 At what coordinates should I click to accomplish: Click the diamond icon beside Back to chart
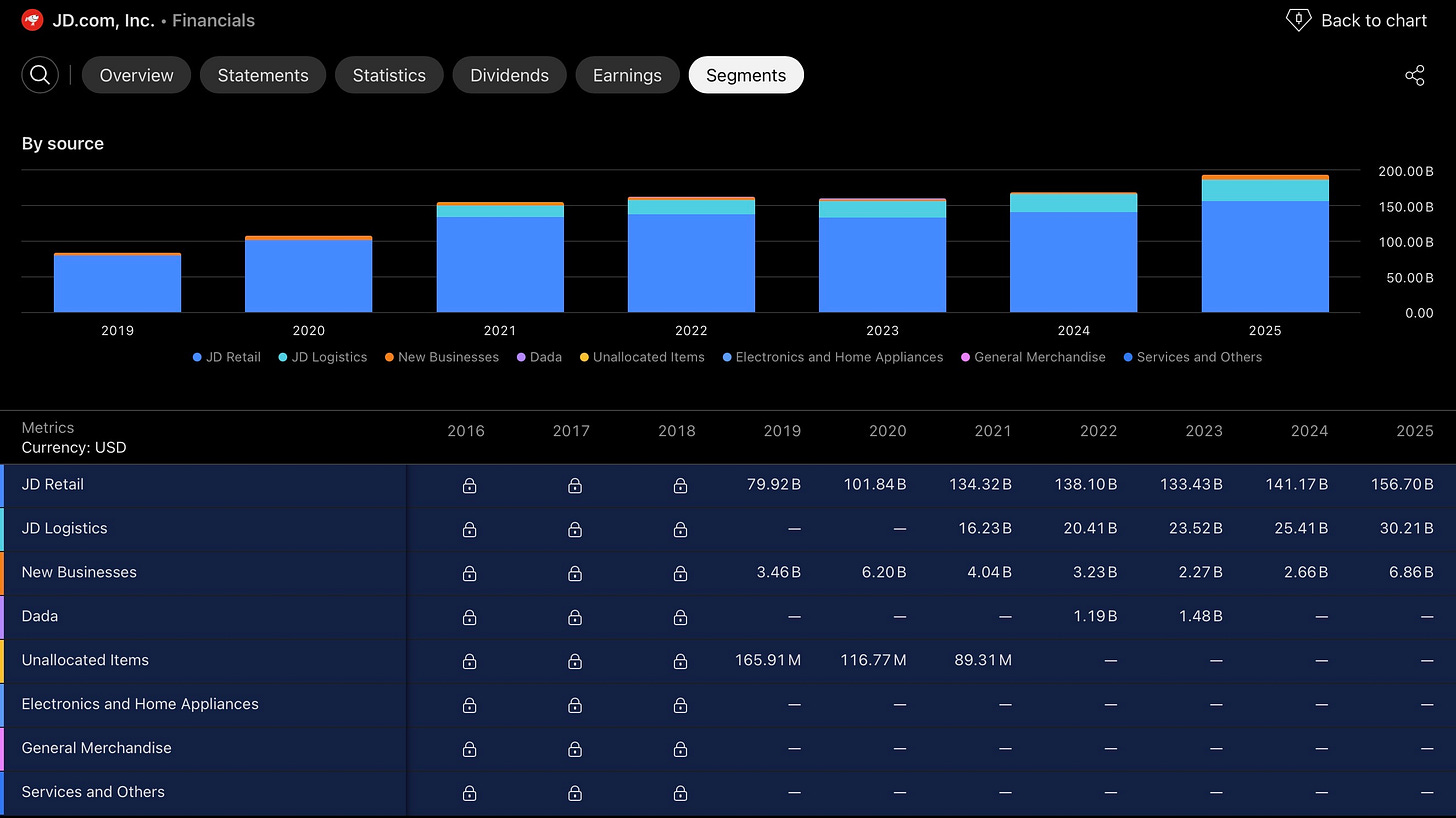point(1298,20)
